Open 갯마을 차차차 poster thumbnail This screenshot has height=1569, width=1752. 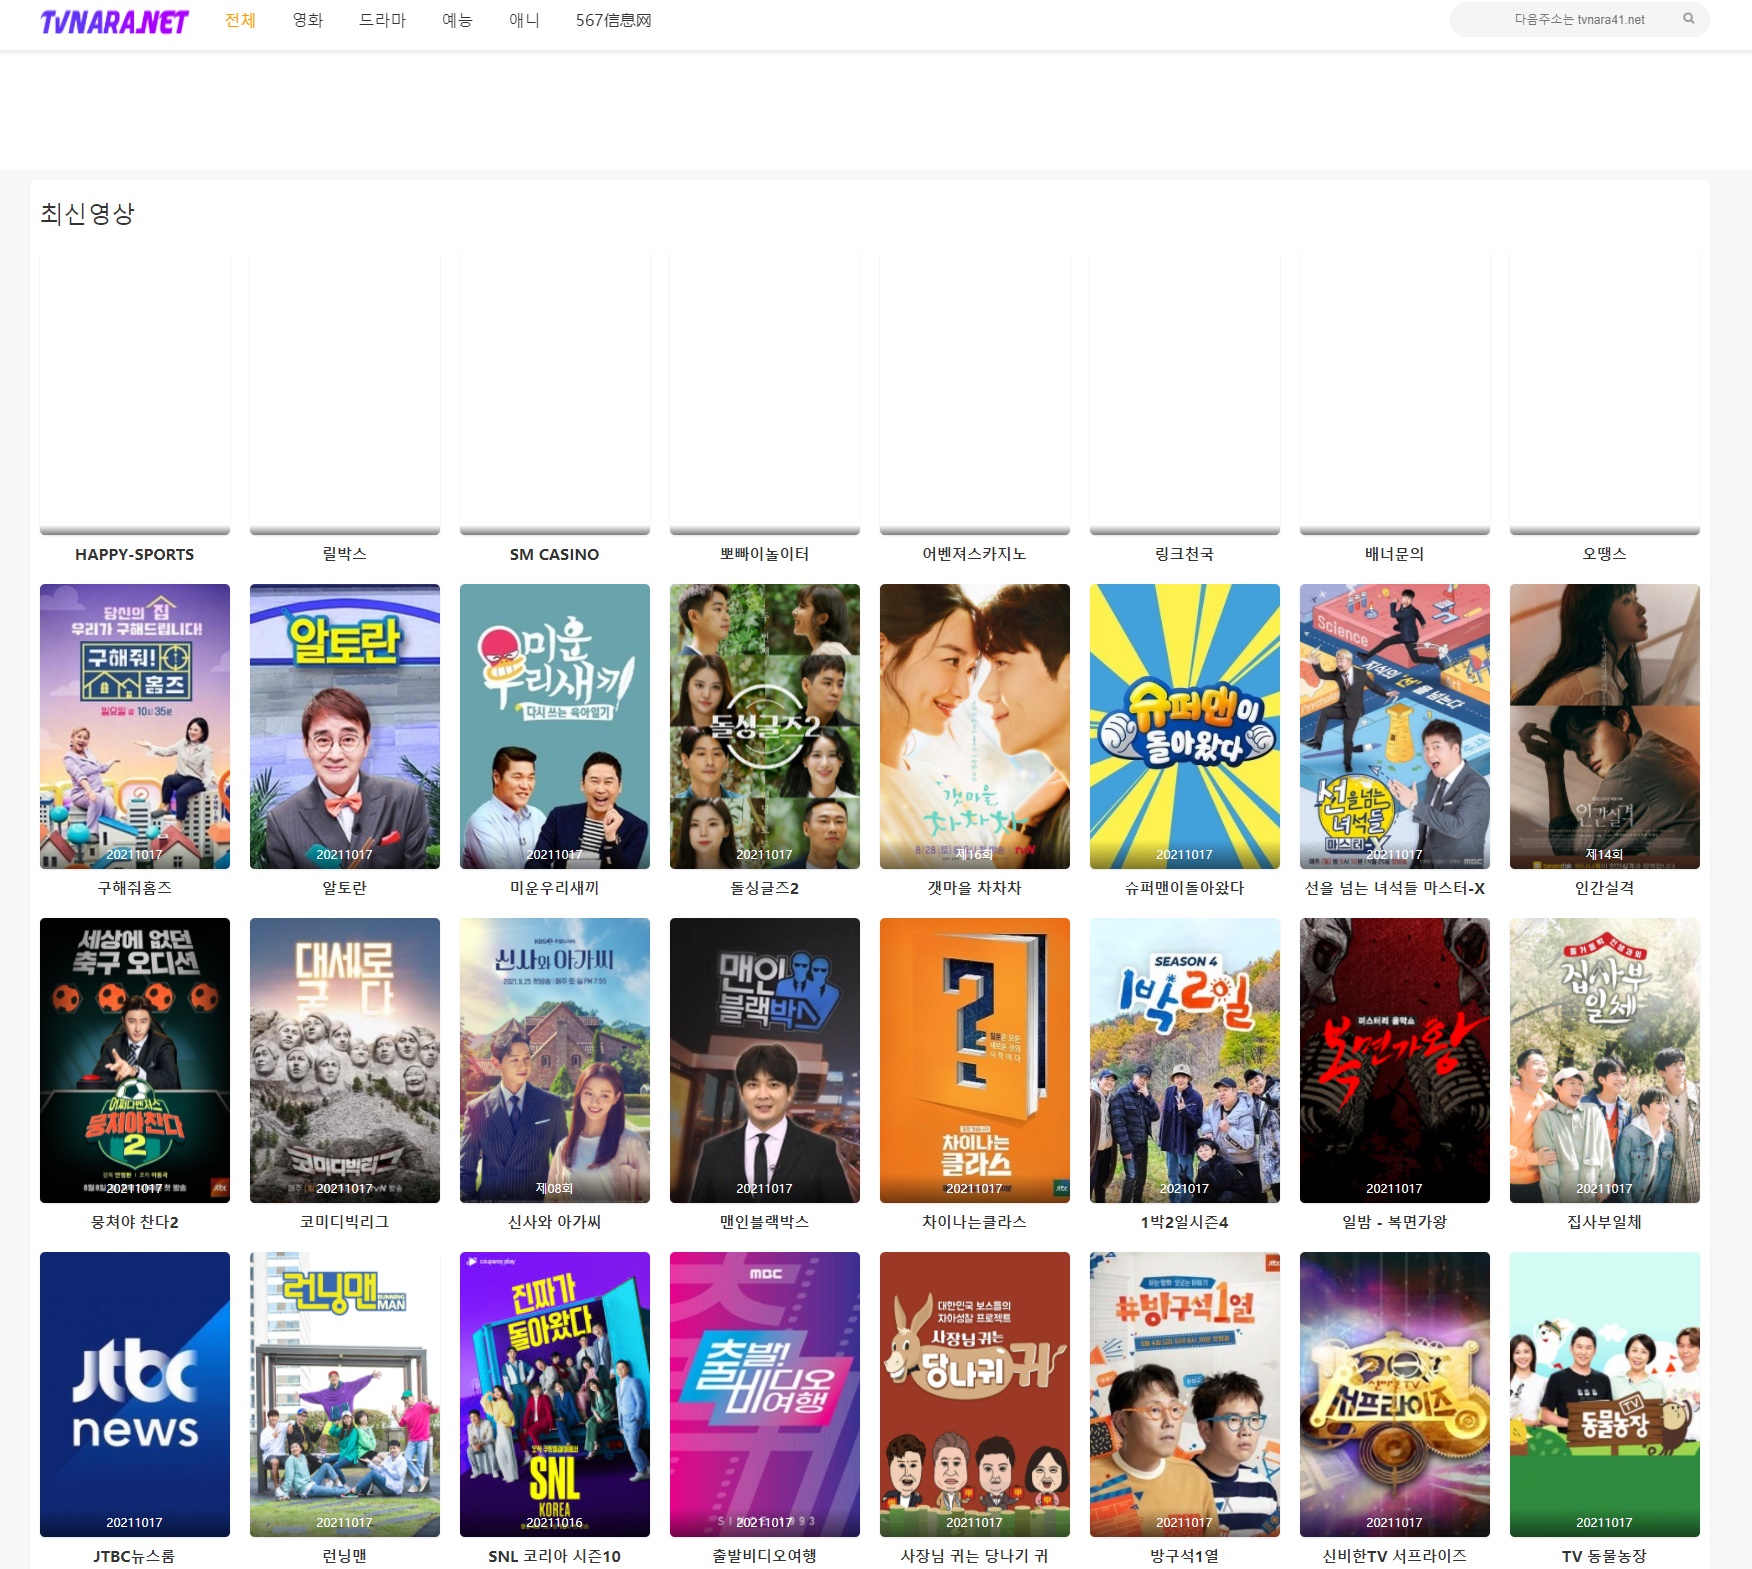pyautogui.click(x=975, y=726)
